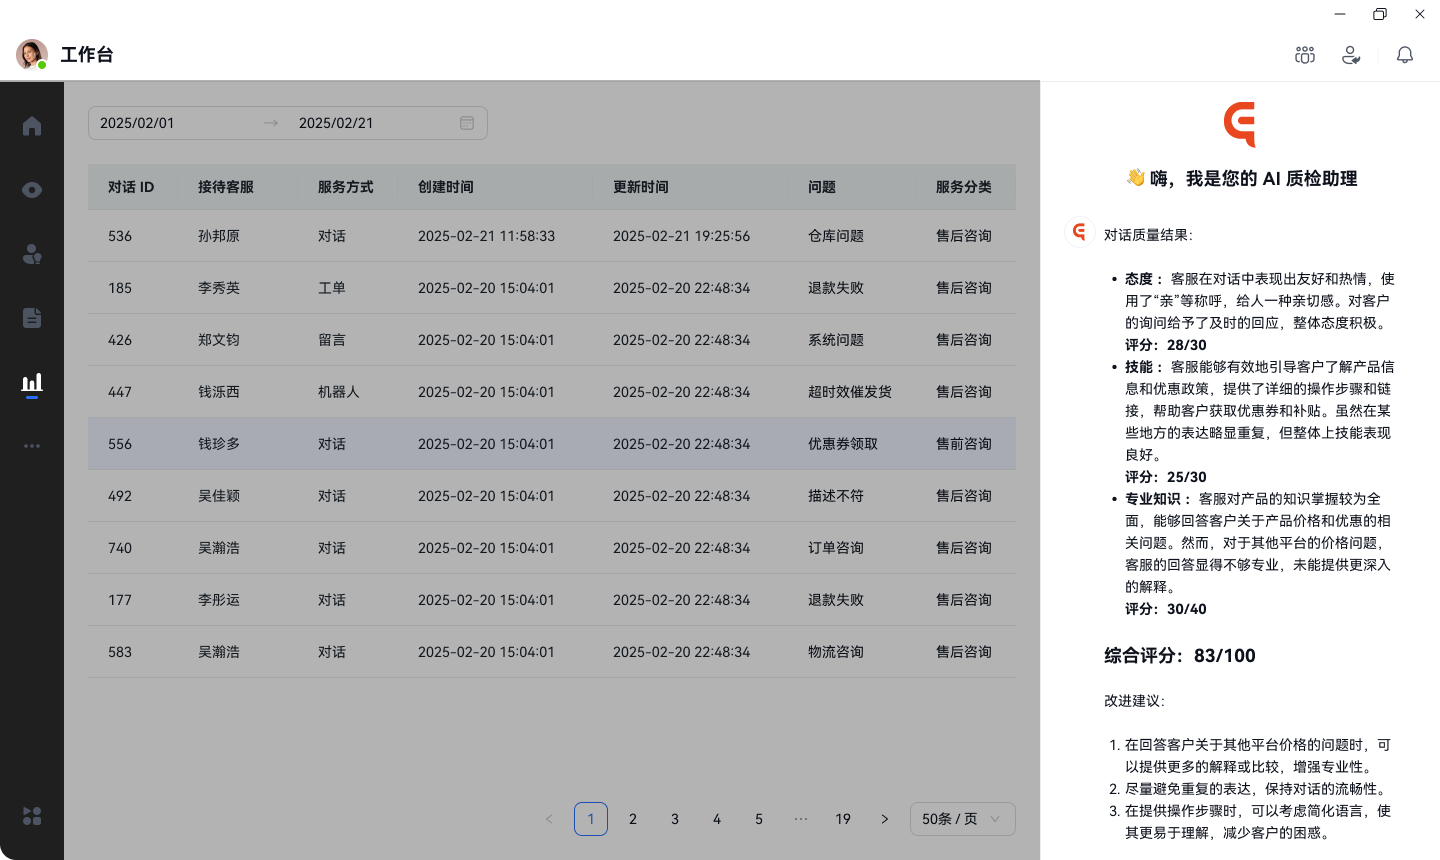Open the apps grid icon at sidebar bottom
Screen dimensions: 1440x860
(x=32, y=816)
